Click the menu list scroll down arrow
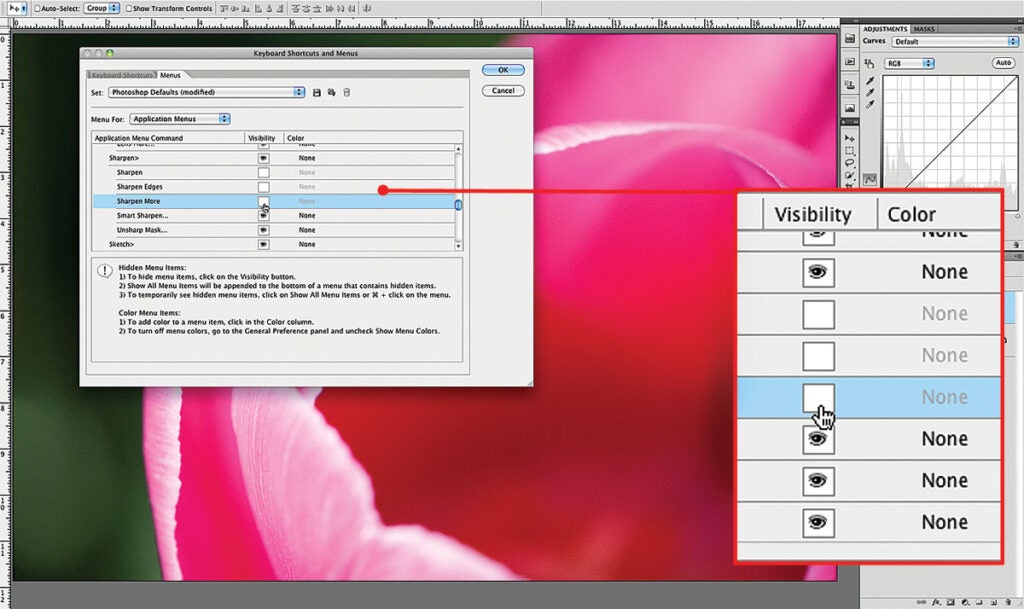Viewport: 1024px width, 609px height. 458,246
